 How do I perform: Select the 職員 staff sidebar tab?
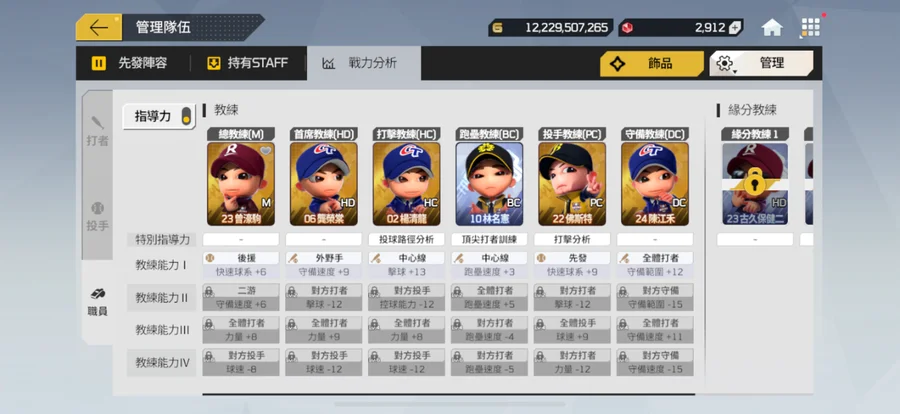tap(98, 302)
